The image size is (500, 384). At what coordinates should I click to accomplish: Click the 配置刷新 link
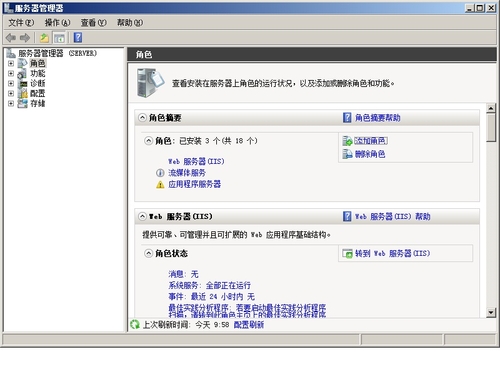(x=249, y=325)
